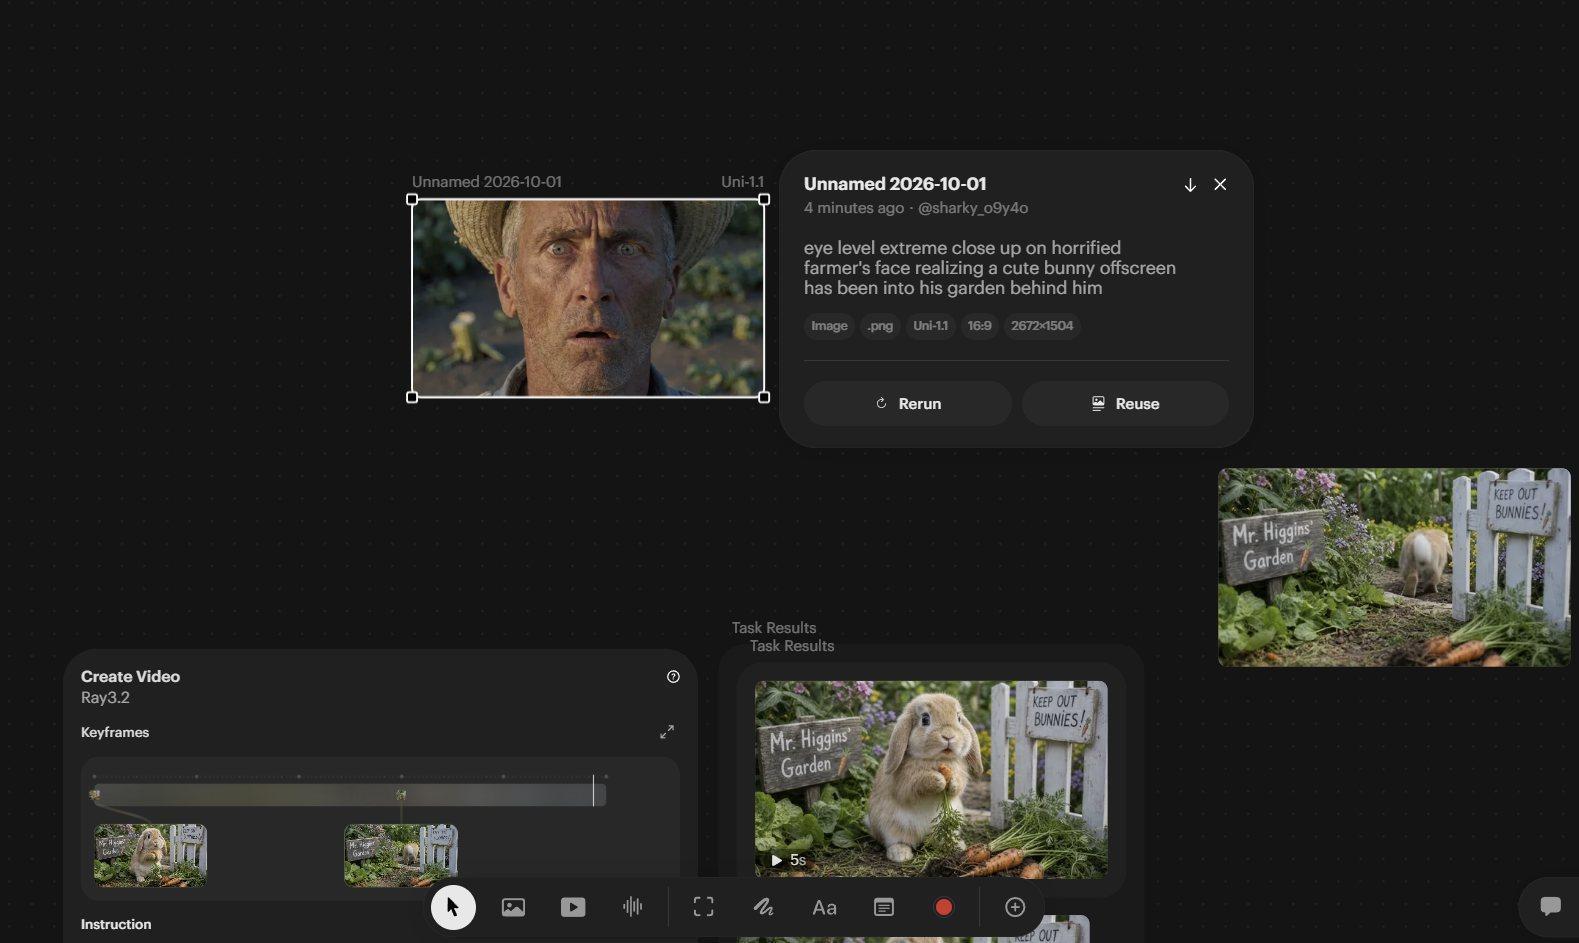This screenshot has width=1579, height=943.
Task: Click the Uni-1.1 model chip in details
Action: pos(930,326)
